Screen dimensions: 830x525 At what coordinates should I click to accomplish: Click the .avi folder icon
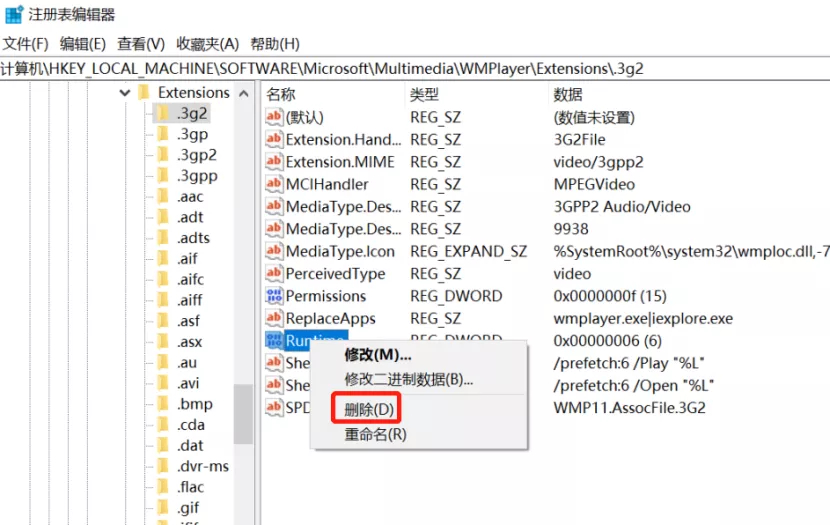pos(164,383)
